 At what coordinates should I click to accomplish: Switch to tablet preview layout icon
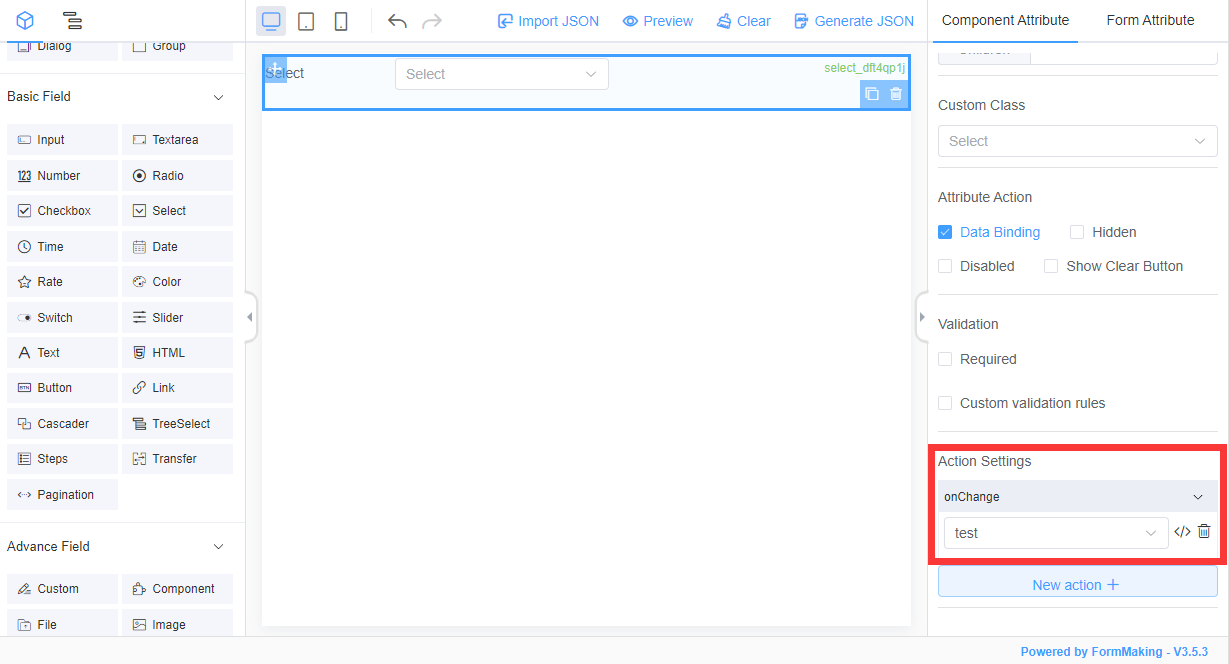click(x=306, y=20)
